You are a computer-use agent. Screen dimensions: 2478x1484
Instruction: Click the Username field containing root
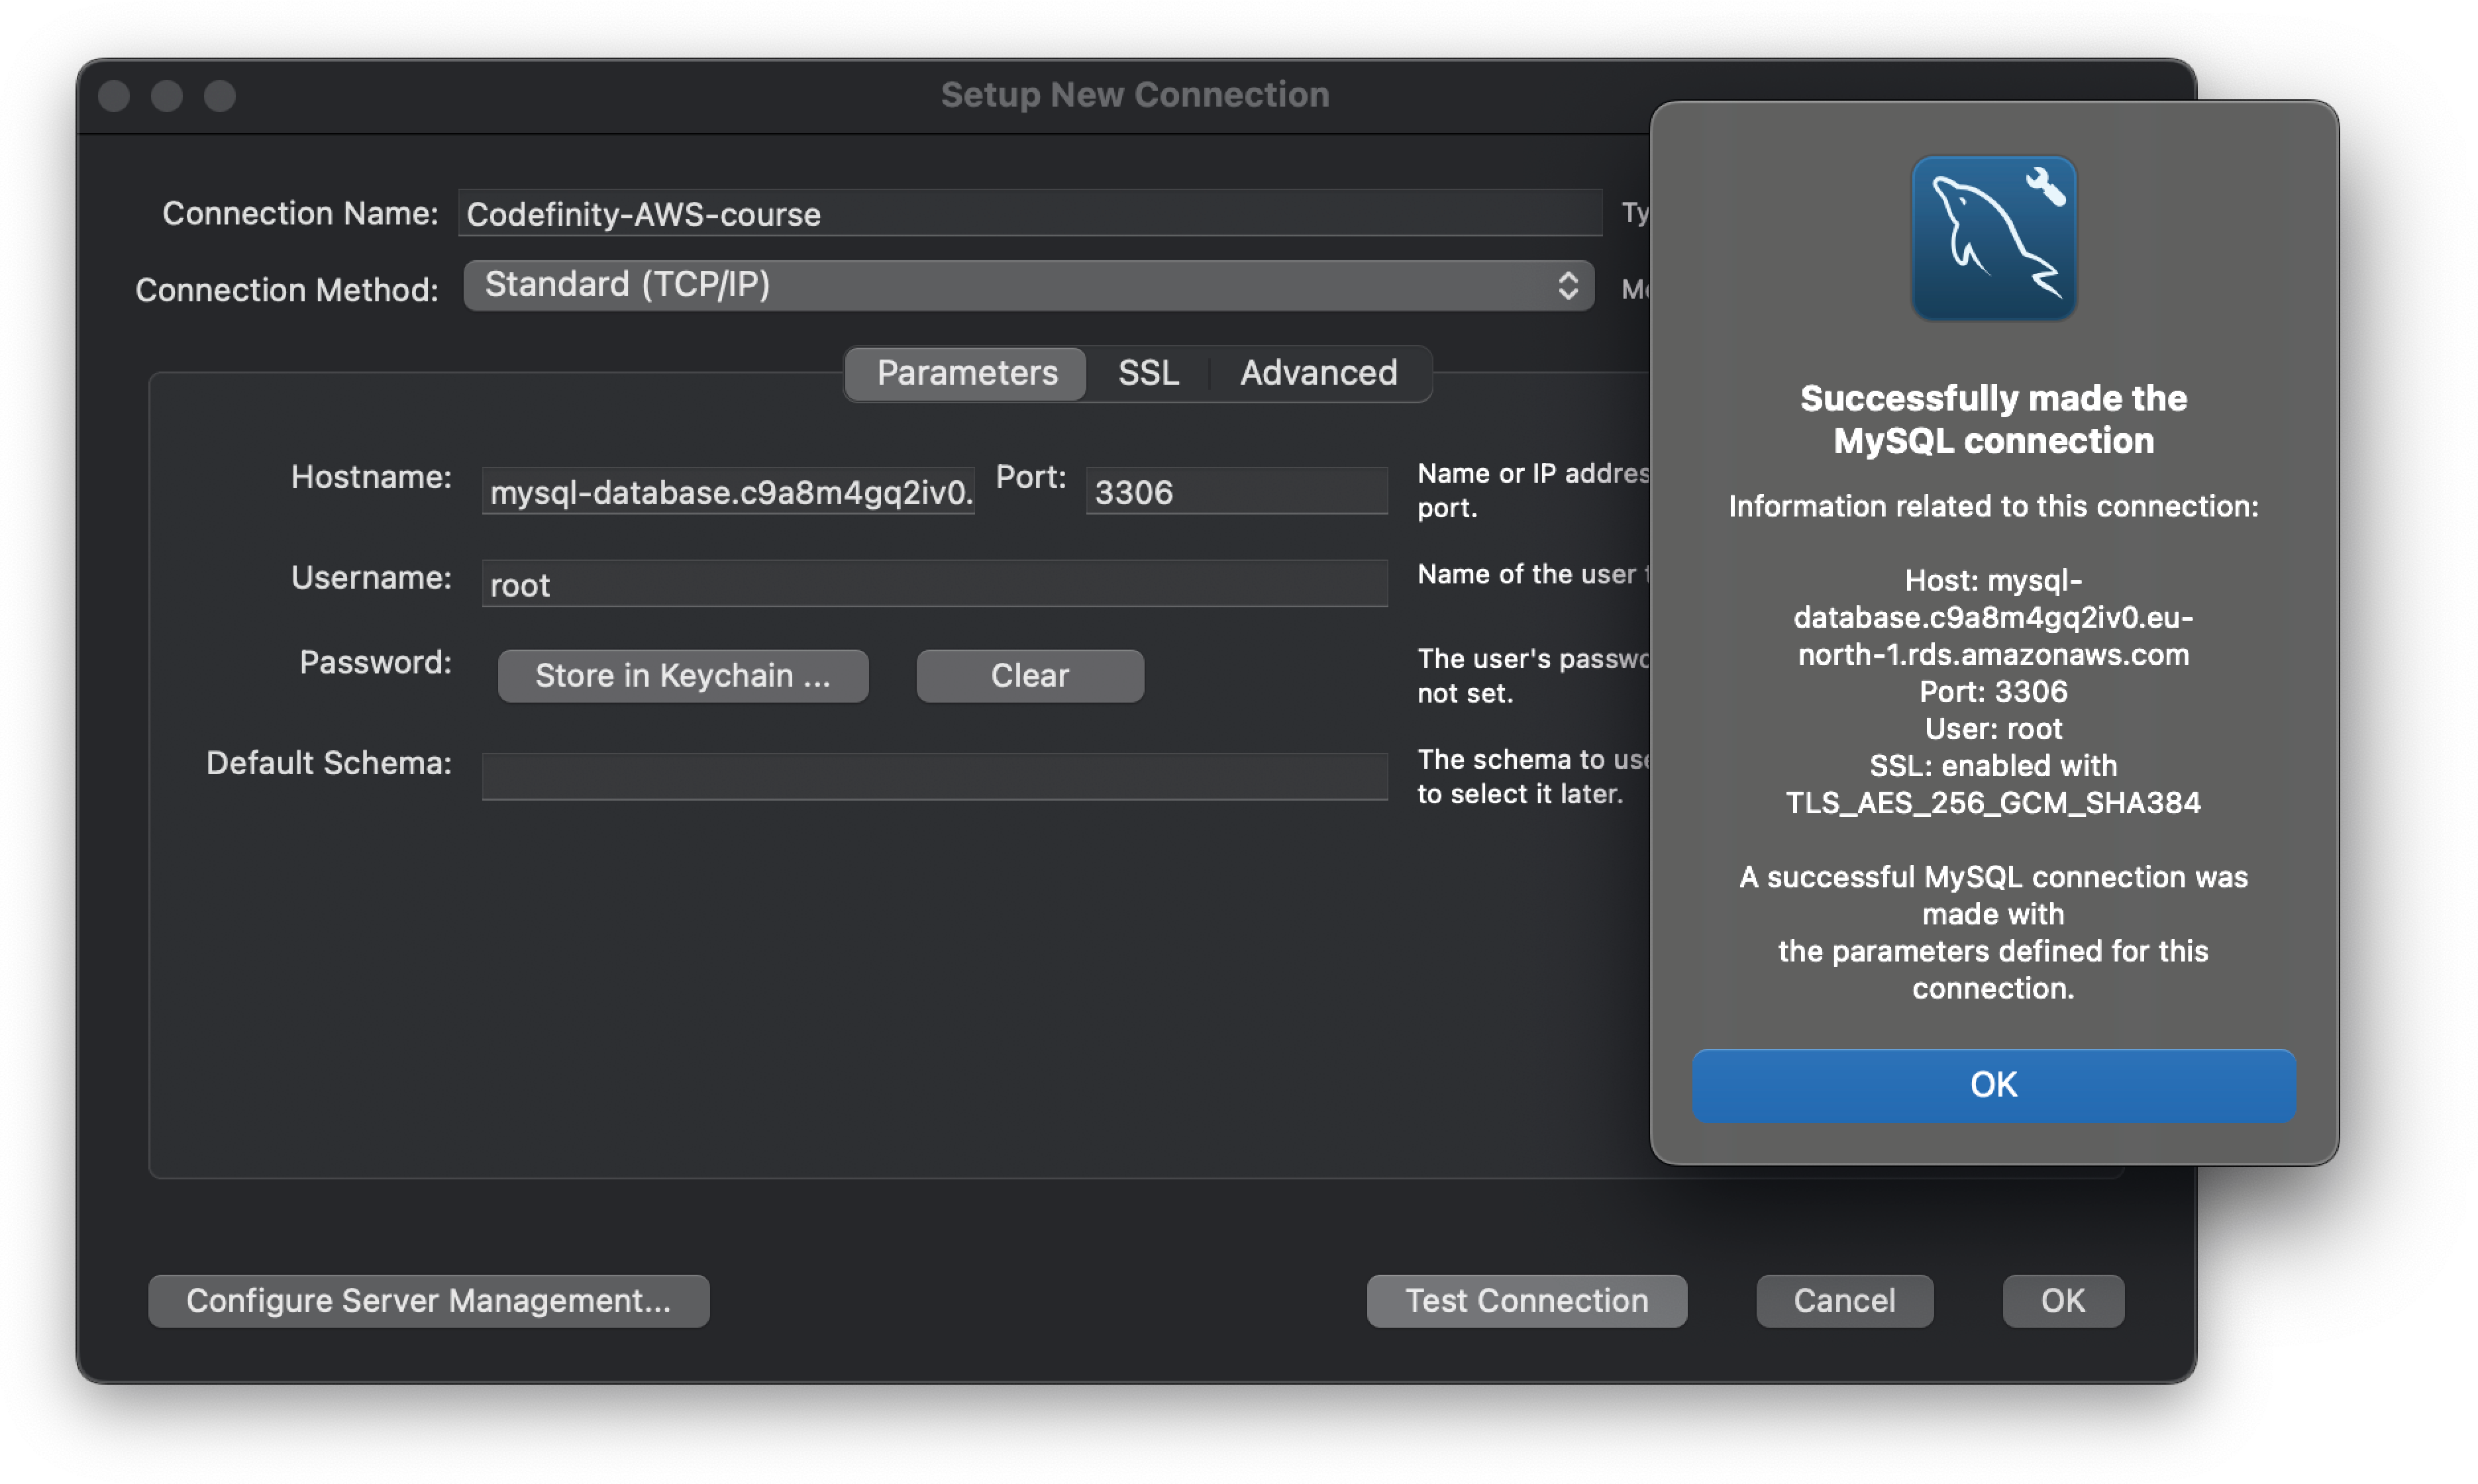[x=934, y=584]
